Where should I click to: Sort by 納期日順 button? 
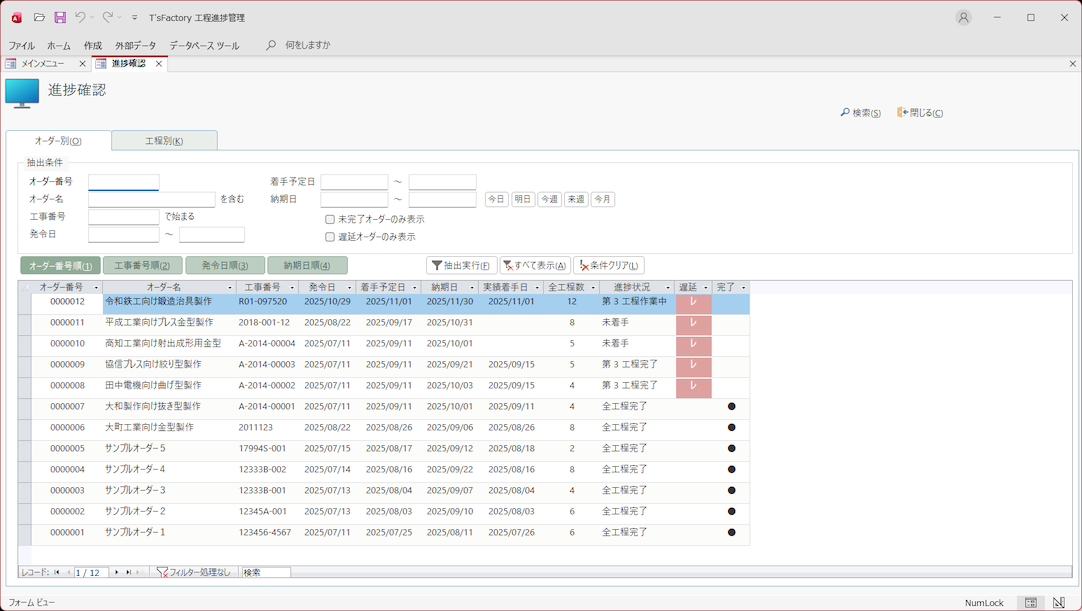click(307, 266)
